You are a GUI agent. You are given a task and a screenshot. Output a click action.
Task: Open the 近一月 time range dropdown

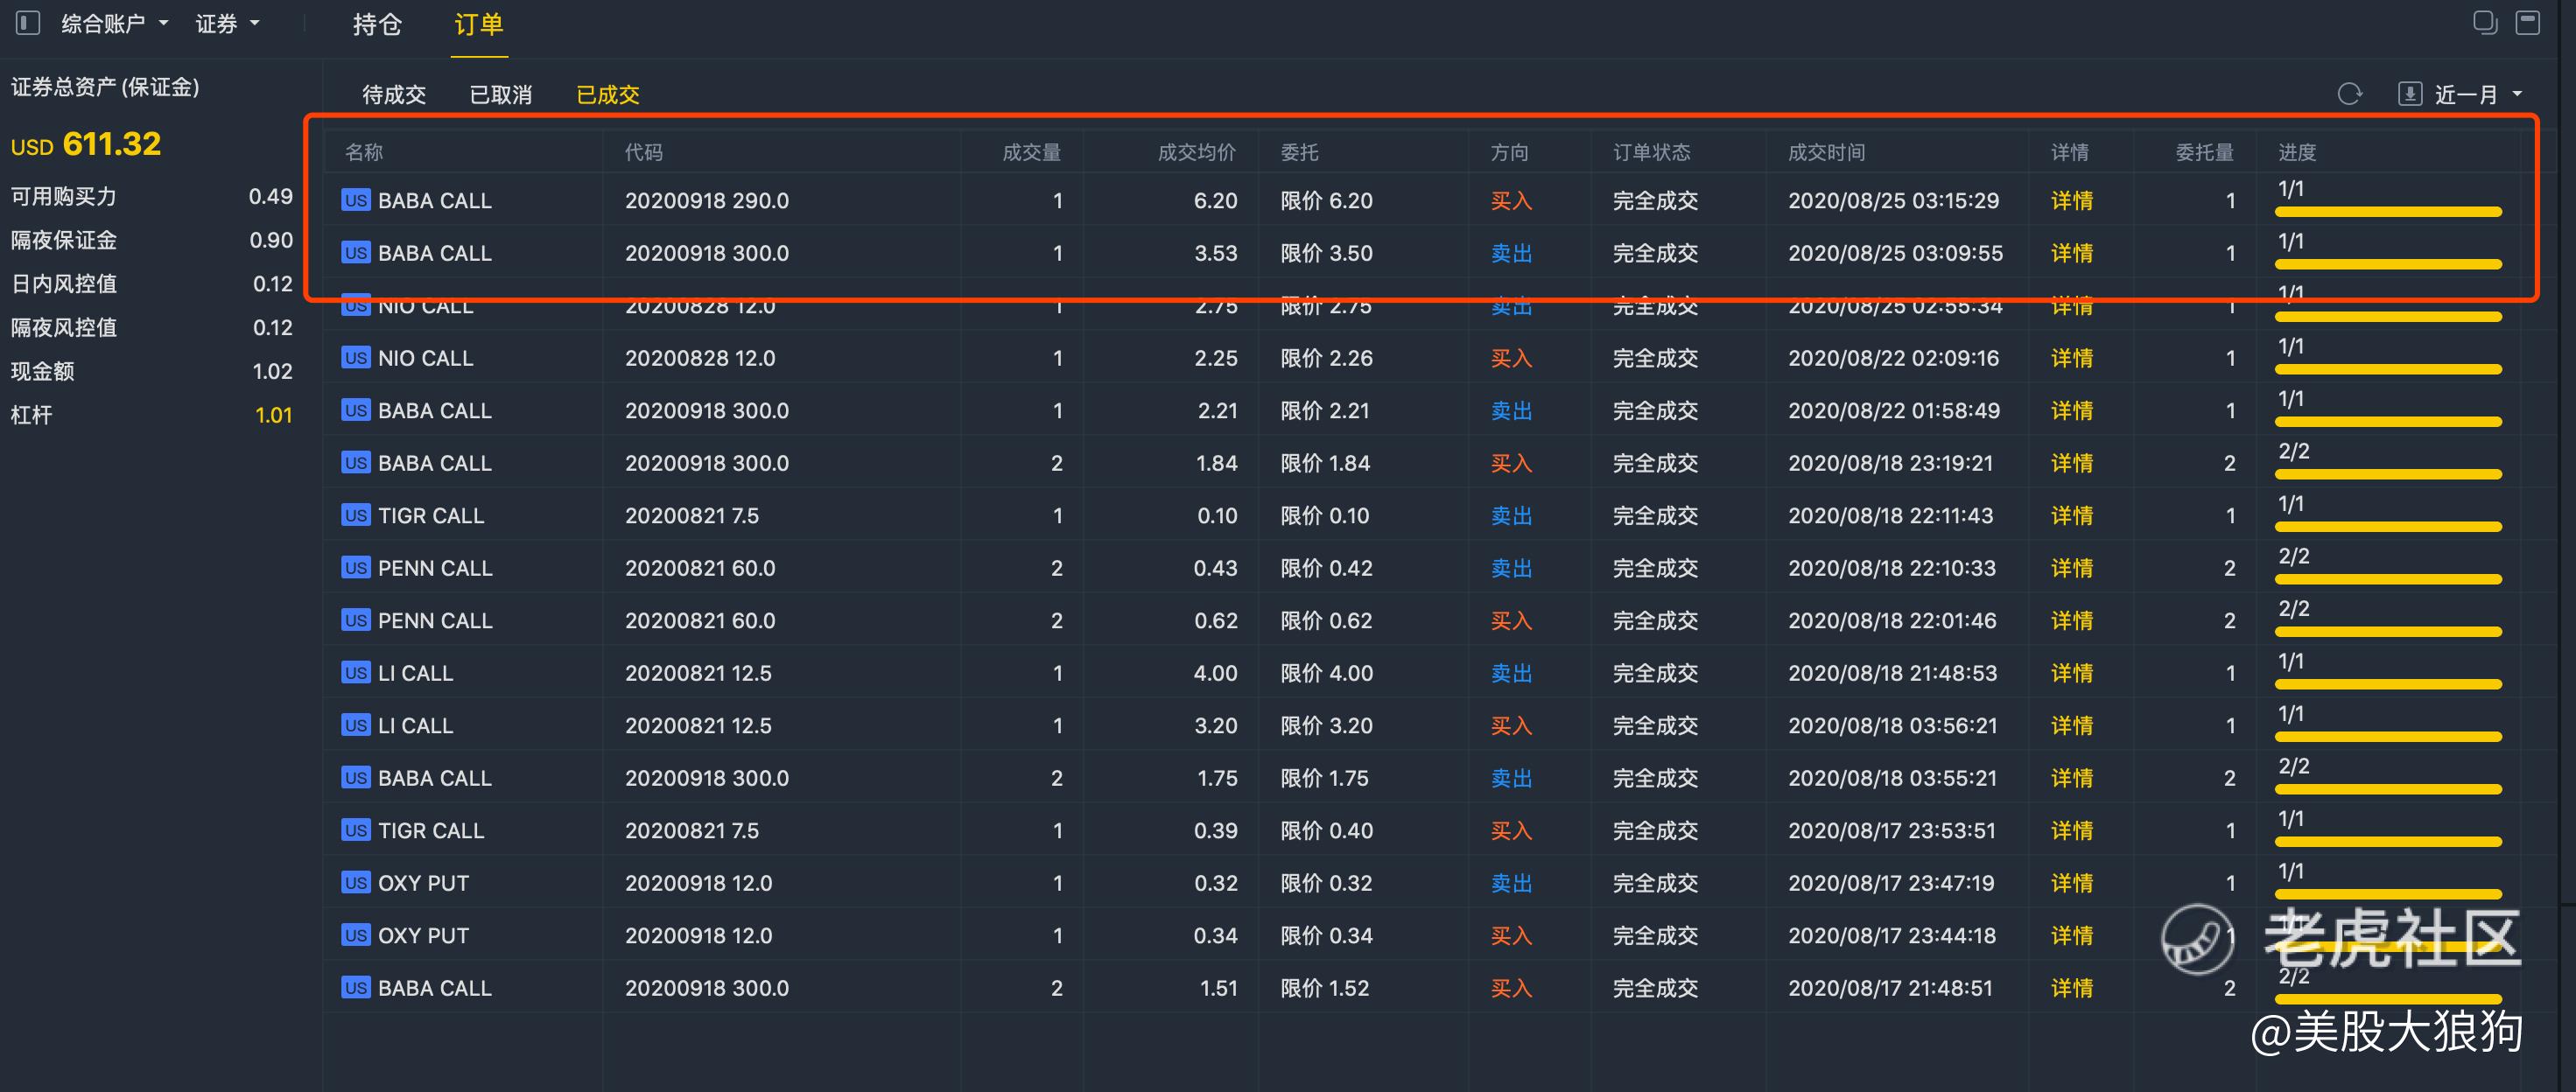[2477, 94]
